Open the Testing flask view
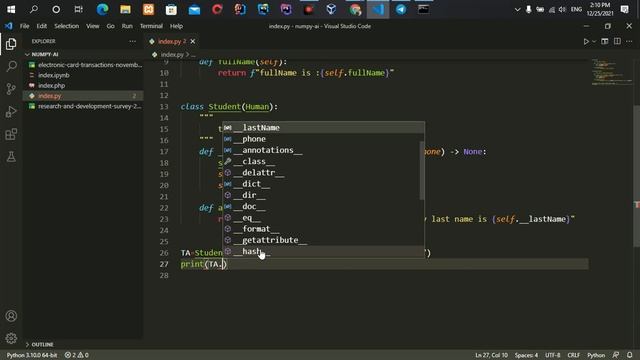The width and height of the screenshot is (640, 360). click(x=11, y=157)
